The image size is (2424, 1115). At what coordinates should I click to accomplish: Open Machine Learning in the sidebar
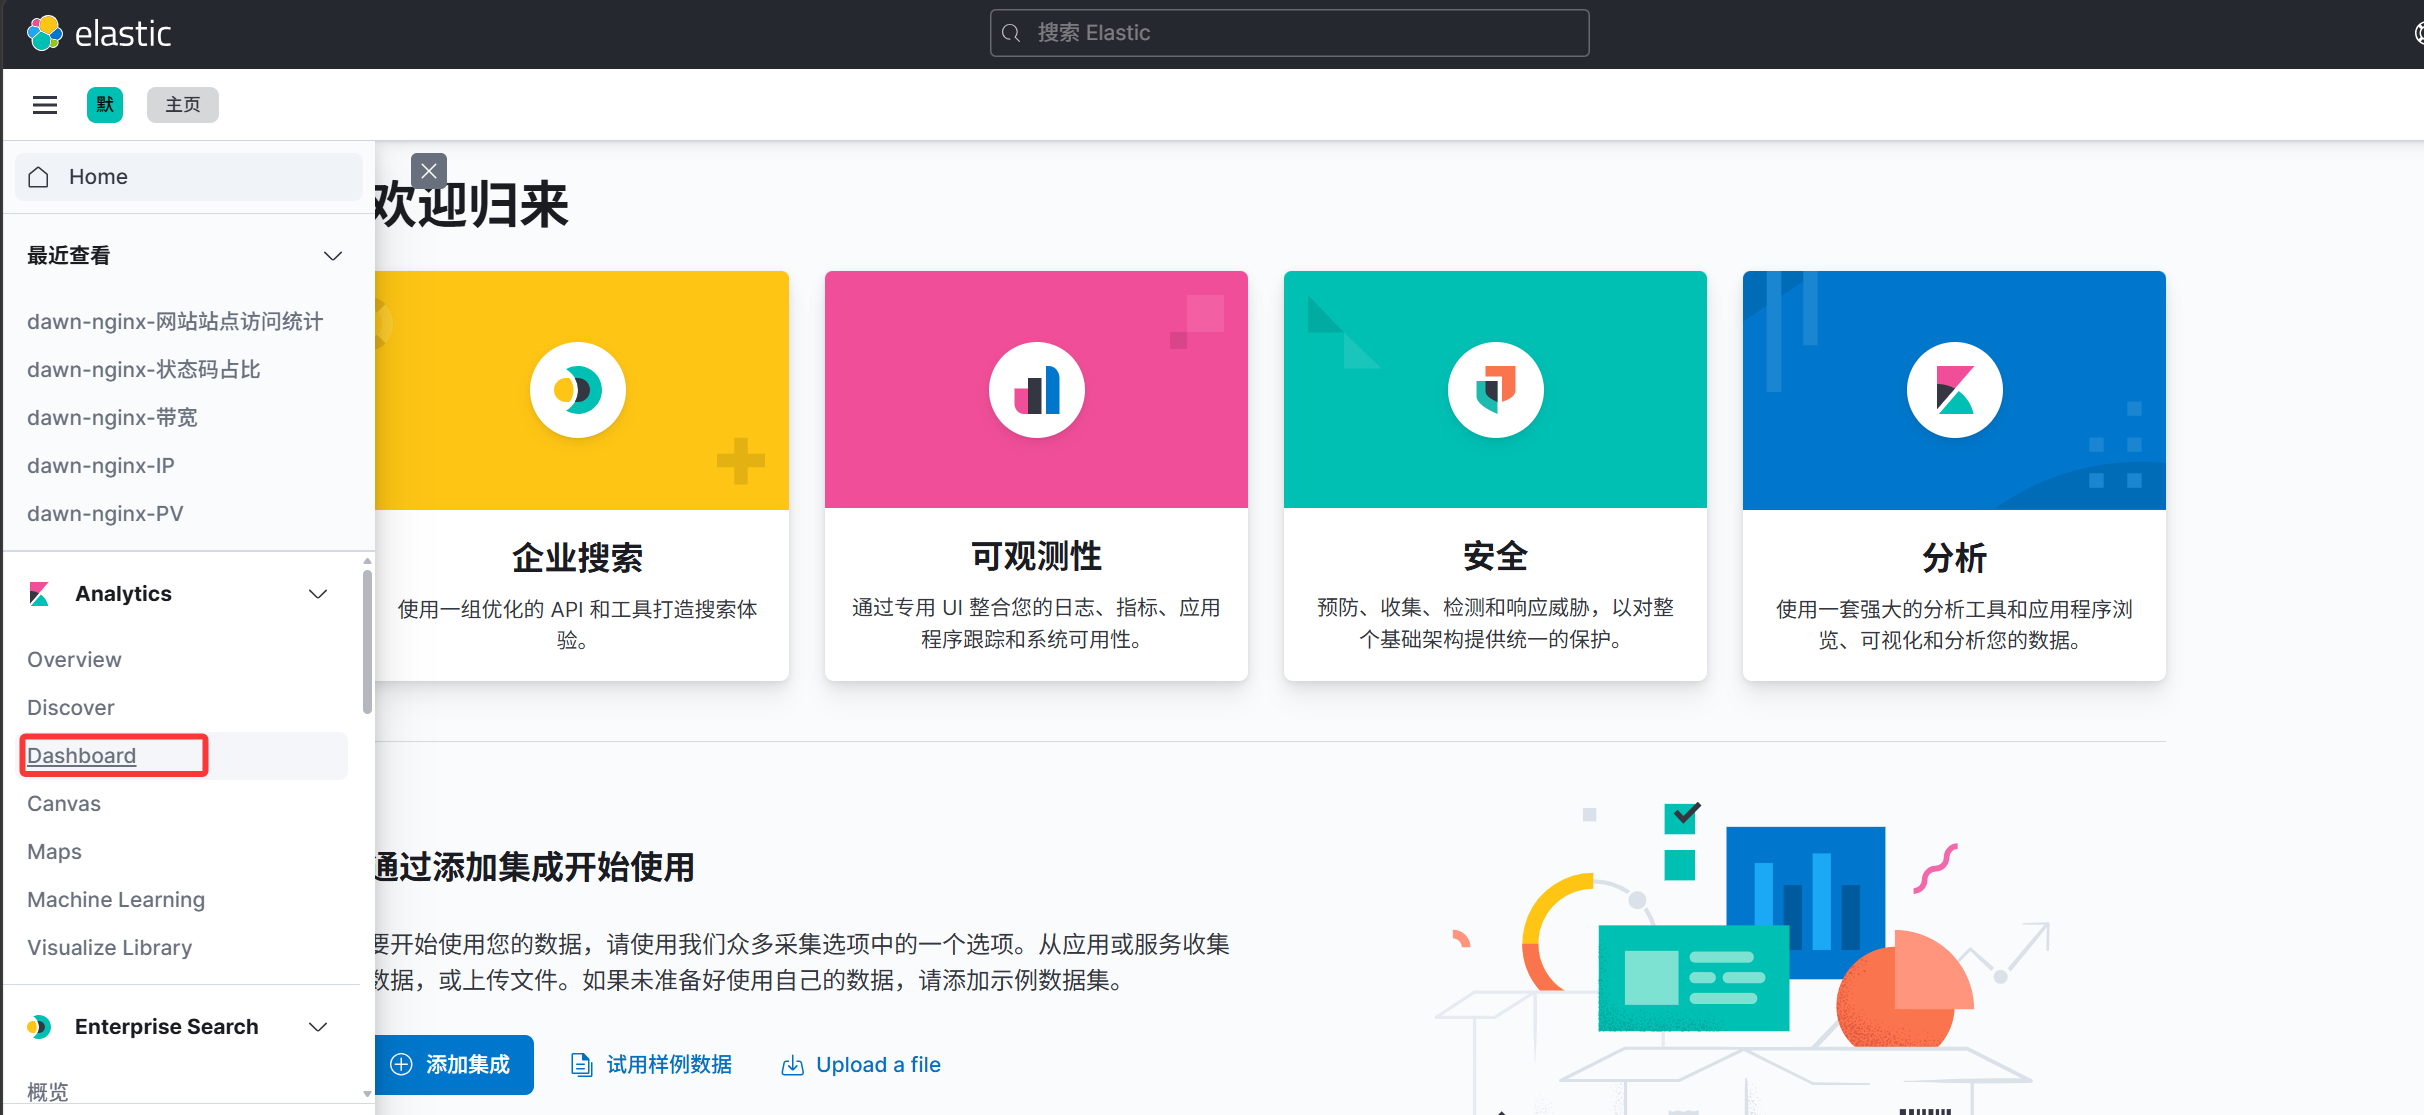point(116,900)
